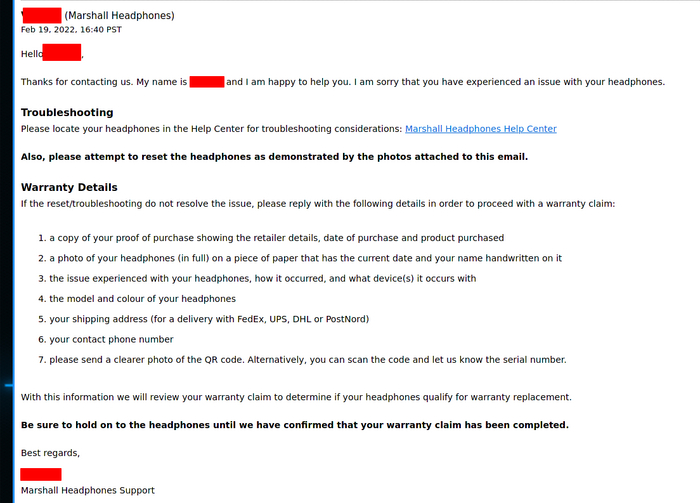
Task: Click the (Marshall Headphones) sender label
Action: 119,16
